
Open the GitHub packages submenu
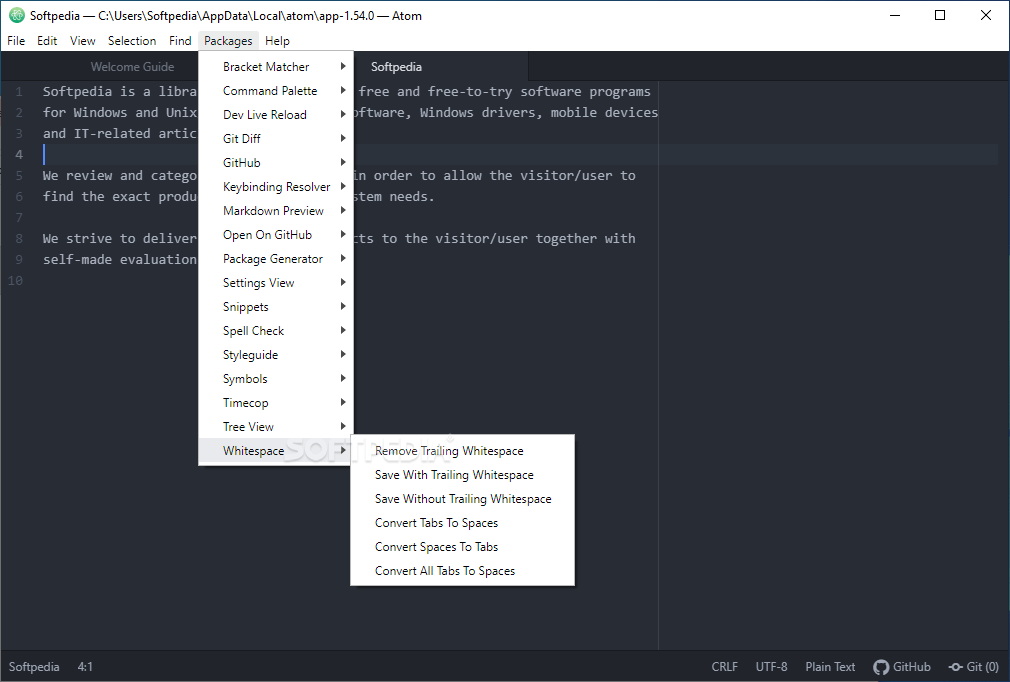point(276,163)
